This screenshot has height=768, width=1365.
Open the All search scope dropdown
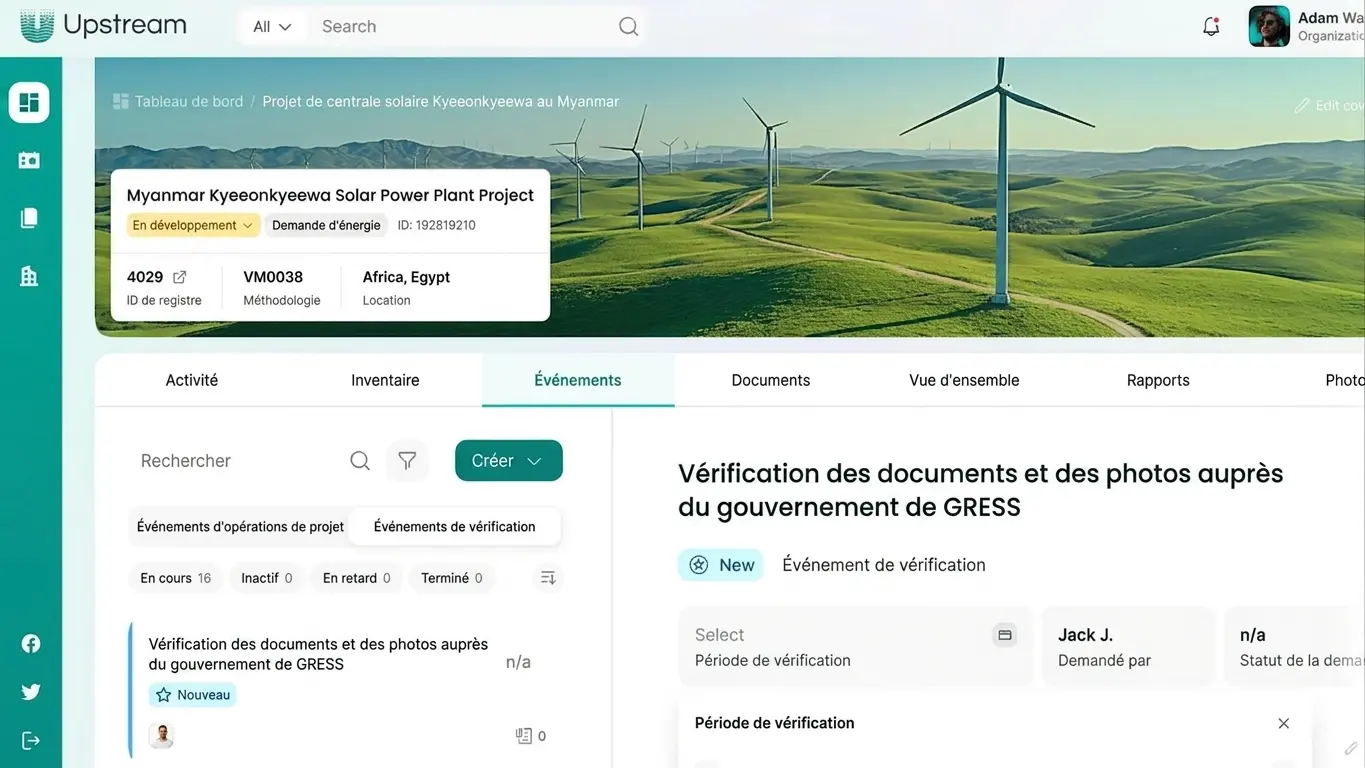(271, 26)
